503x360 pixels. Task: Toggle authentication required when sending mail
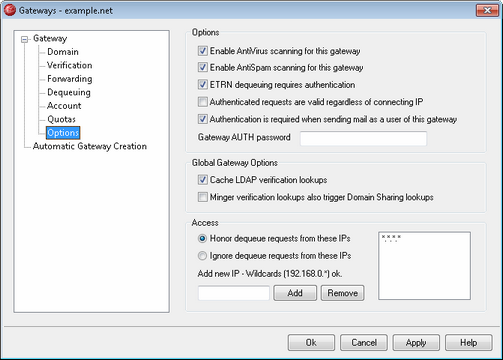[x=203, y=119]
